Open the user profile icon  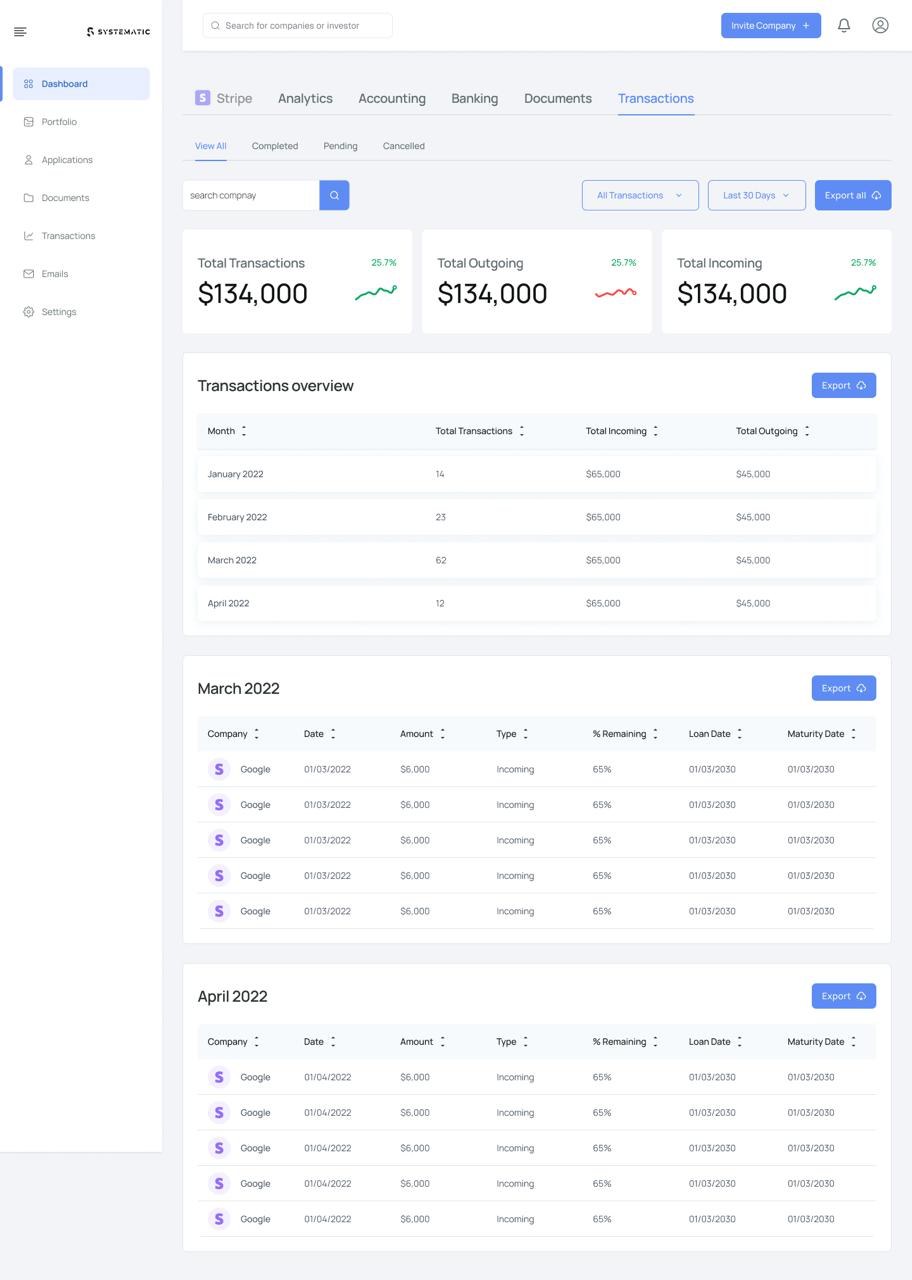pos(880,26)
